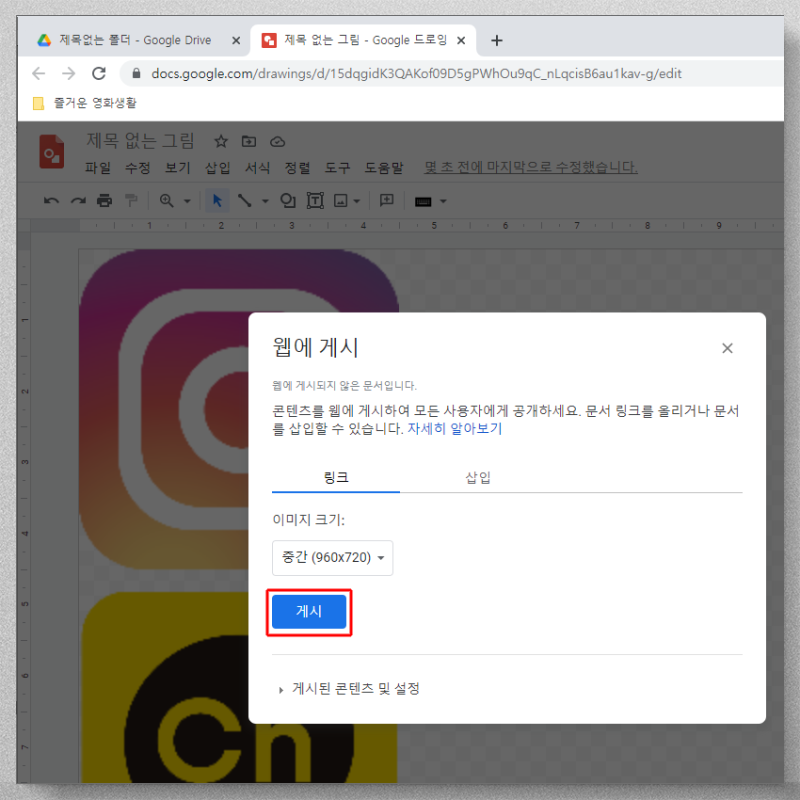This screenshot has height=800, width=800.
Task: Click the Instagram logo image on canvas
Action: [163, 408]
